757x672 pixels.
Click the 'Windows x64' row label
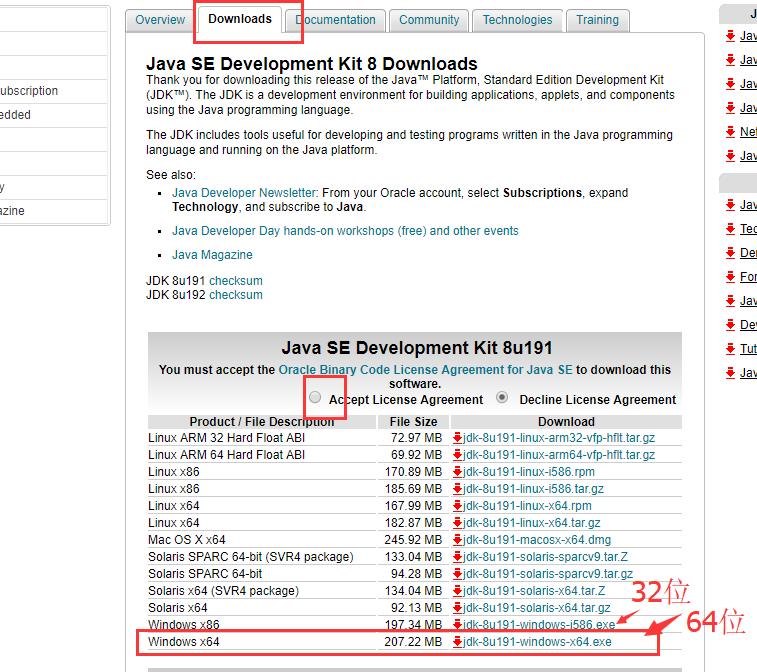[x=183, y=642]
